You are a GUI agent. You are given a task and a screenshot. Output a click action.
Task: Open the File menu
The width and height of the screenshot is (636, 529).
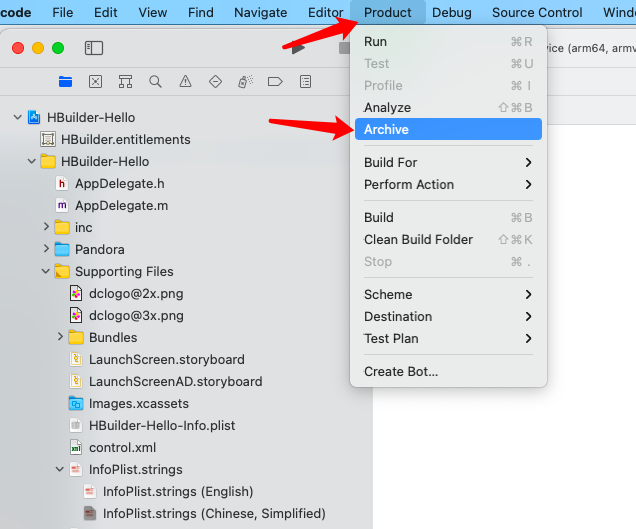[62, 13]
